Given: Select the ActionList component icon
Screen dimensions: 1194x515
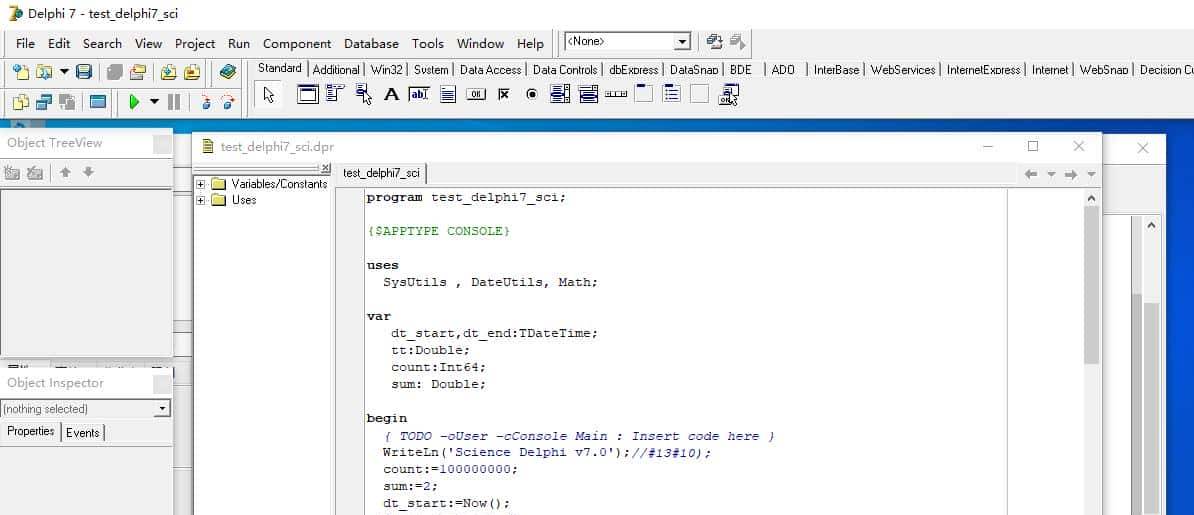Looking at the screenshot, I should pos(729,94).
